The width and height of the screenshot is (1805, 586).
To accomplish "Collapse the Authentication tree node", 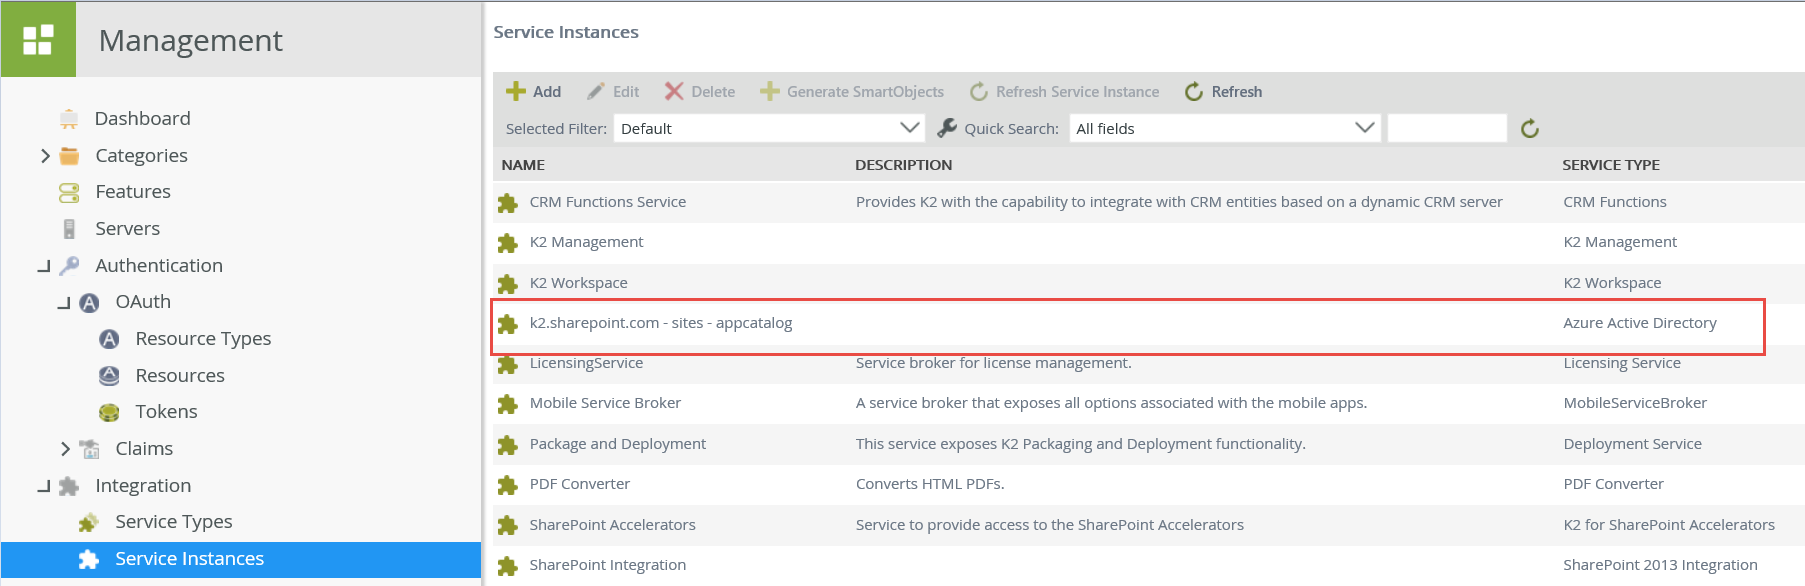I will tap(44, 266).
